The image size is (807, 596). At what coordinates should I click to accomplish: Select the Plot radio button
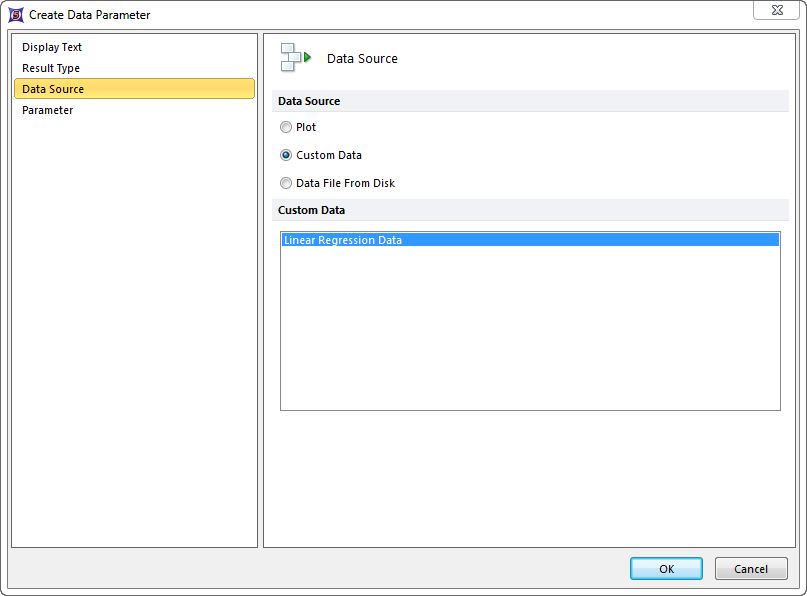(x=287, y=127)
